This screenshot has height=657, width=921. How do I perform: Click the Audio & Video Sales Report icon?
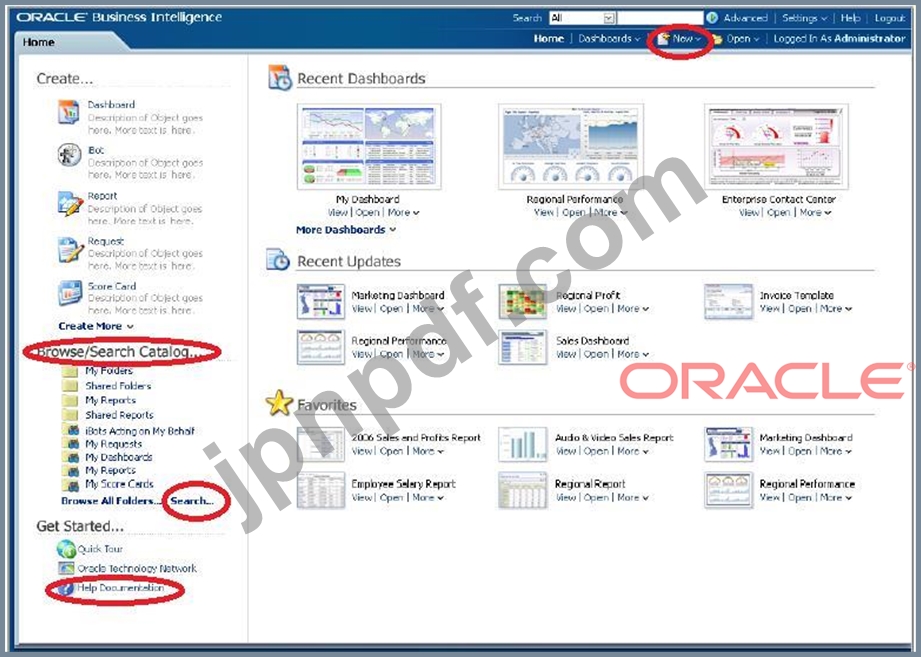522,445
